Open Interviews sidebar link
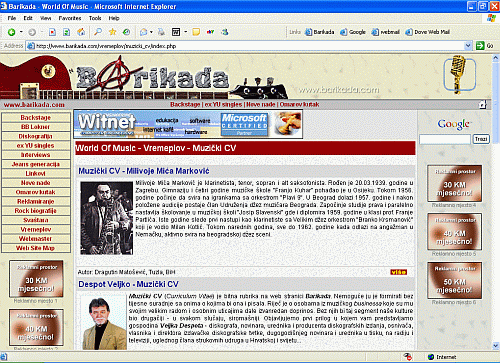Screen dimensions: 500x363 point(36,155)
